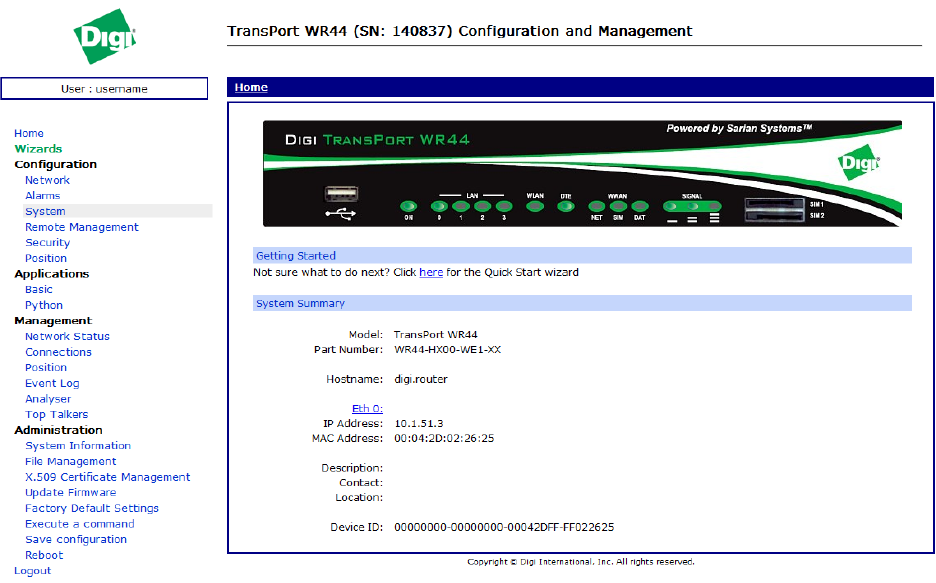Open System Information page
Viewport: 936px width, 583px height.
[78, 446]
